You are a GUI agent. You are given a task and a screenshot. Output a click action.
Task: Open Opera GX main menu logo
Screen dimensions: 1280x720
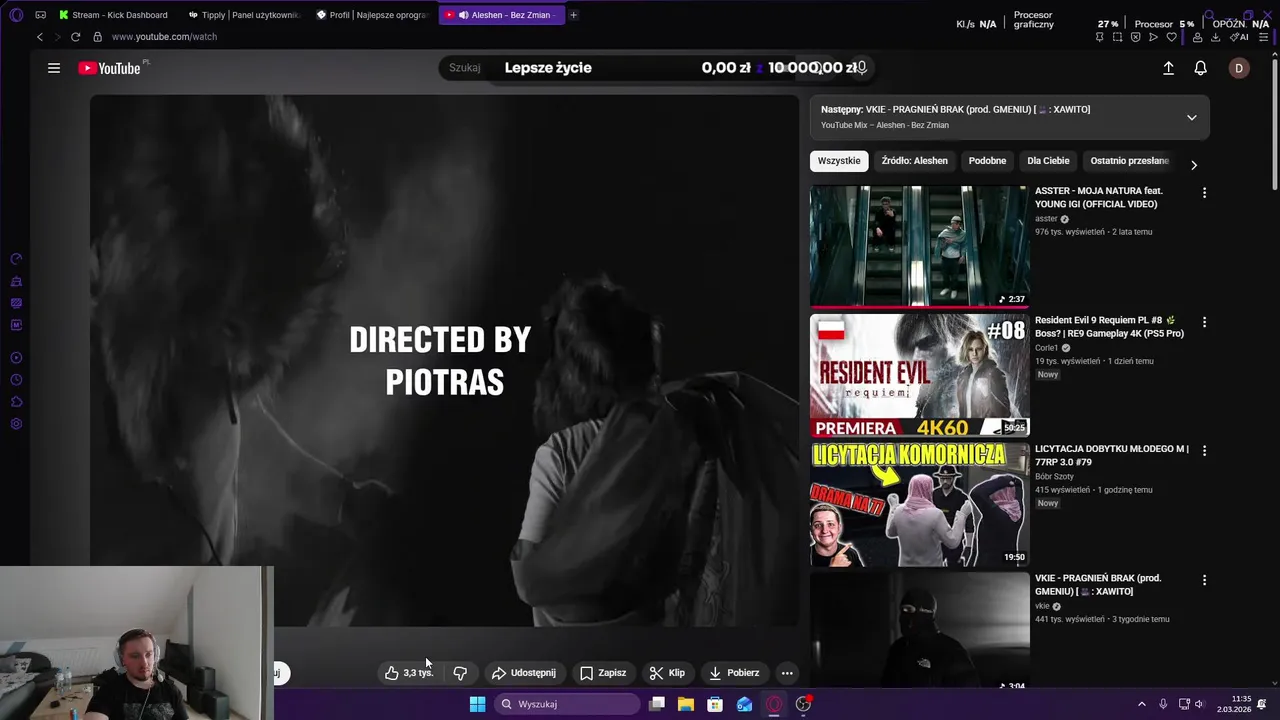(16, 15)
